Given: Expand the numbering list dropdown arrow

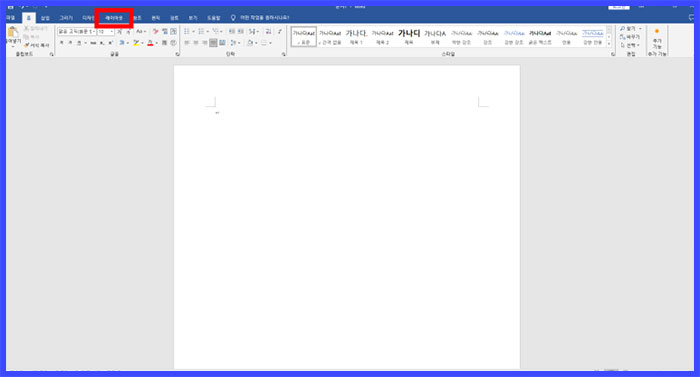Looking at the screenshot, I should pyautogui.click(x=208, y=32).
